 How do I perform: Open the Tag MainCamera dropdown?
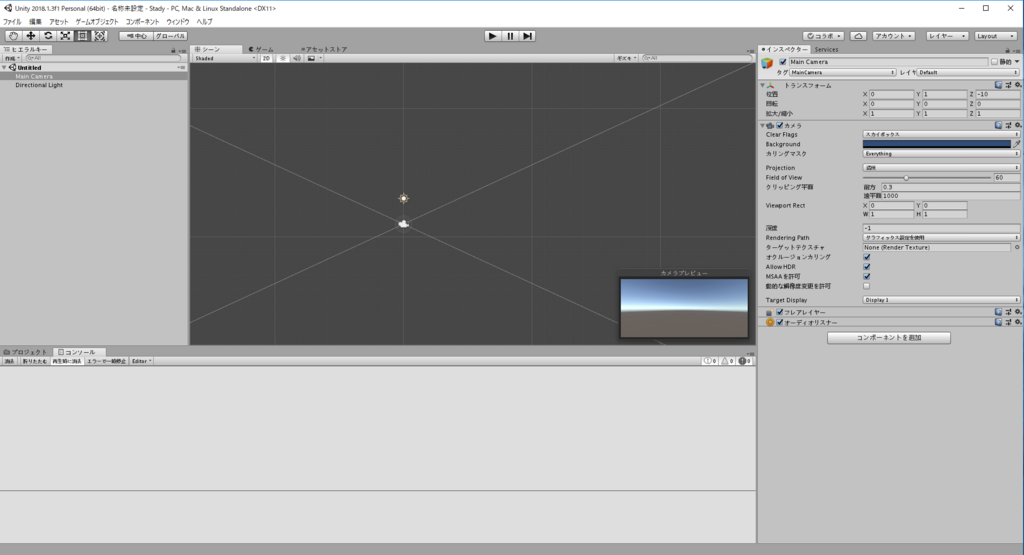(842, 72)
